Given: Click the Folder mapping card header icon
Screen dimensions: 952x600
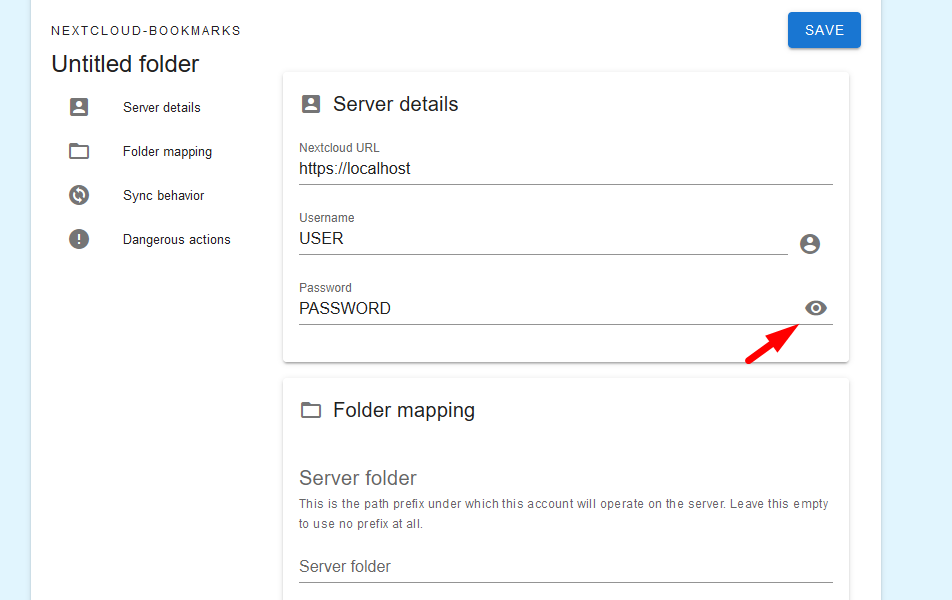Looking at the screenshot, I should (x=311, y=410).
